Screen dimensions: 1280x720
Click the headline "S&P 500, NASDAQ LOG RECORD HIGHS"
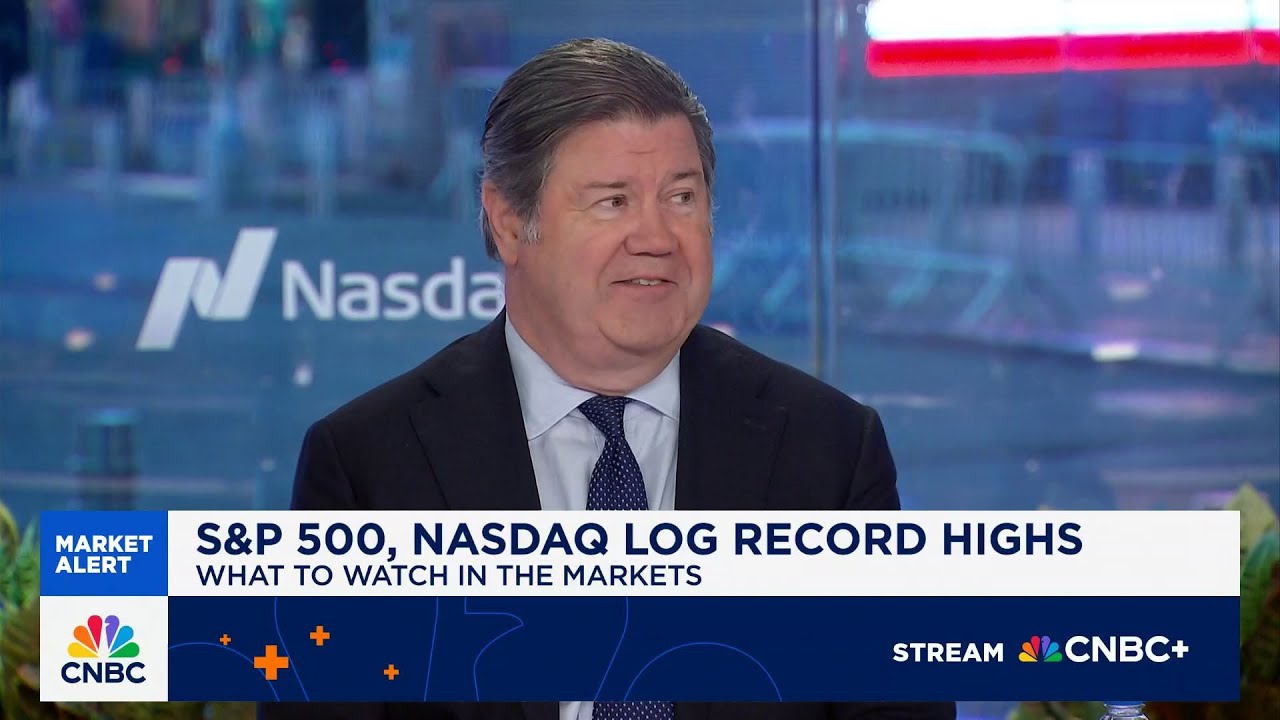639,539
